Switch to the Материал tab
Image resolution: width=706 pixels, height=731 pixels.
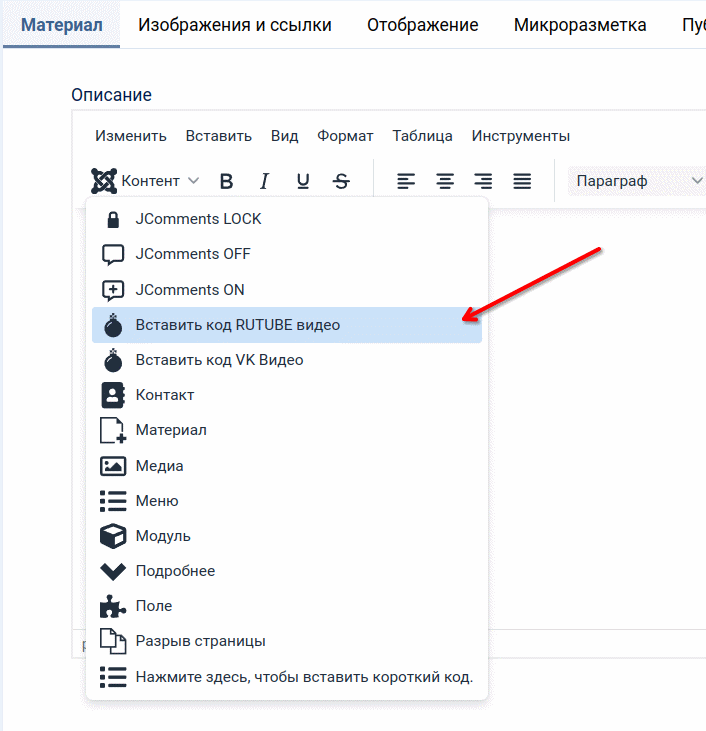pyautogui.click(x=62, y=25)
